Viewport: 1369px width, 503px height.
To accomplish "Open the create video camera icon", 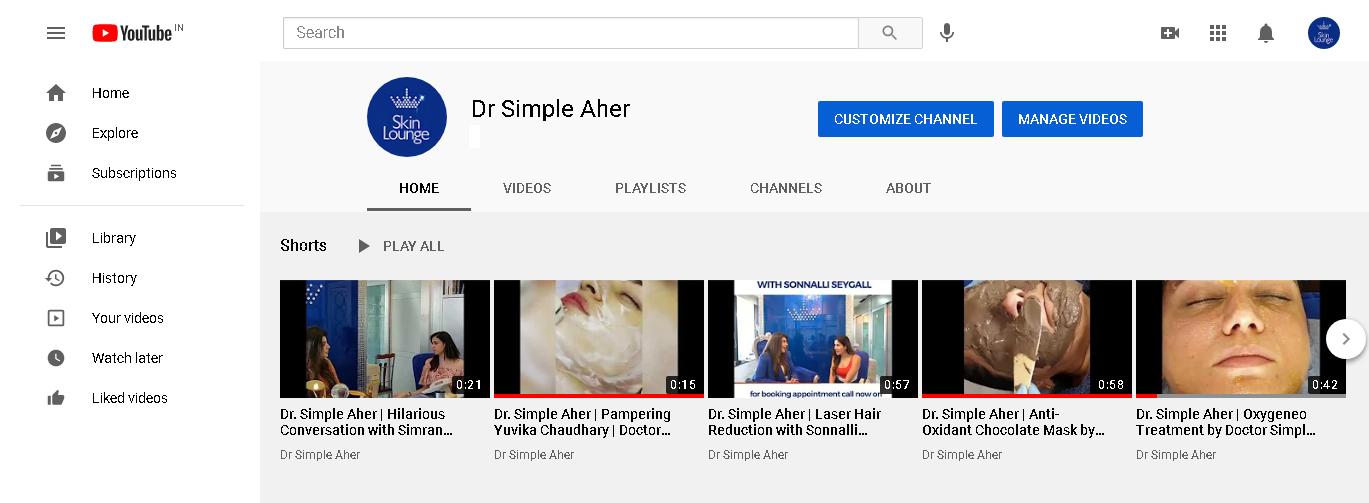I will (x=1170, y=33).
